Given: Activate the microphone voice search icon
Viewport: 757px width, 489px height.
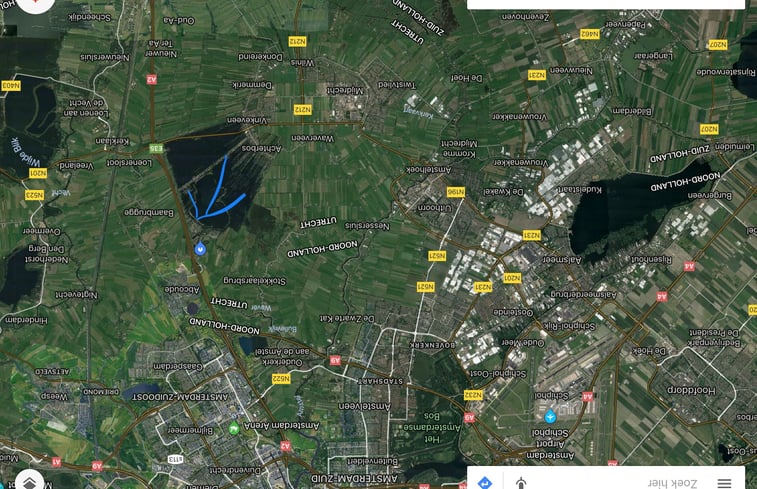Looking at the screenshot, I should 521,482.
